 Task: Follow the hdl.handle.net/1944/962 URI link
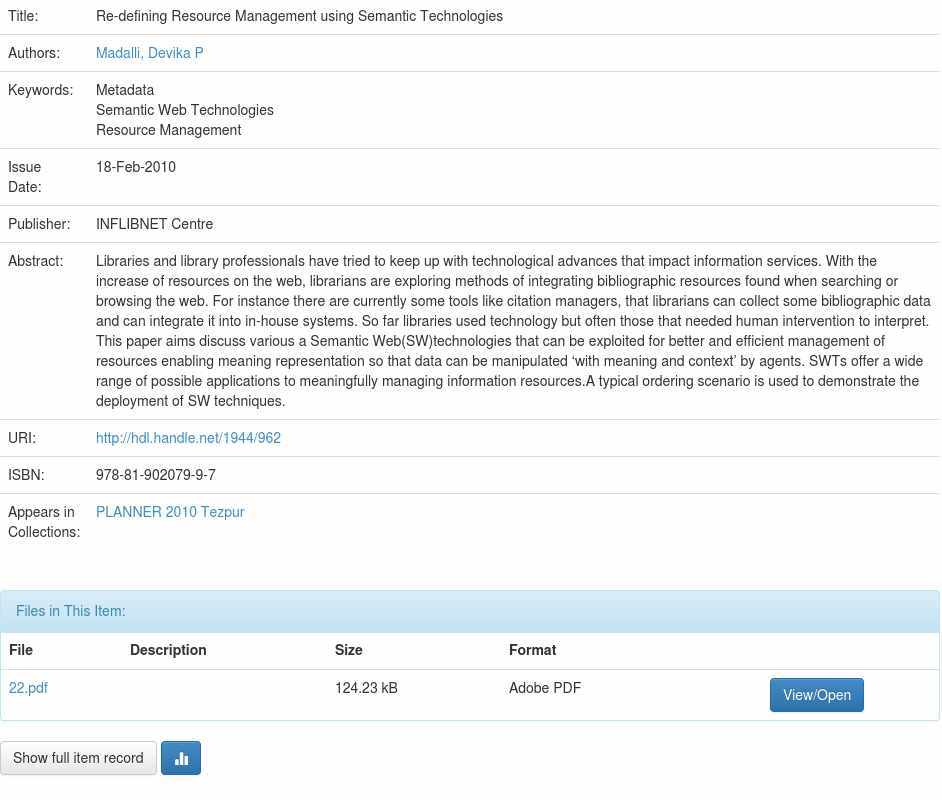(188, 438)
